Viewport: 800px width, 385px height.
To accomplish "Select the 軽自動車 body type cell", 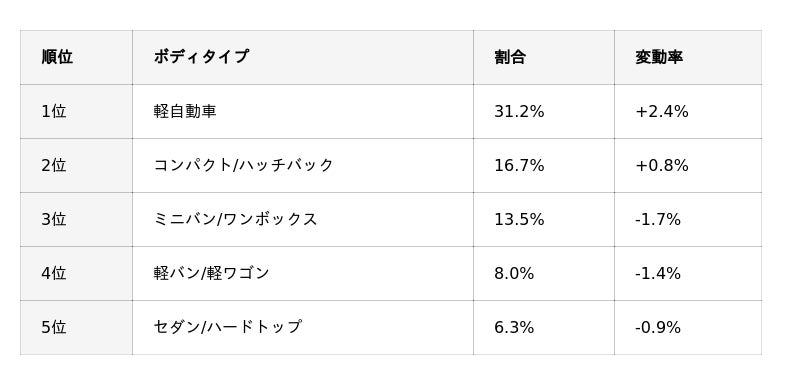I will tap(303, 111).
